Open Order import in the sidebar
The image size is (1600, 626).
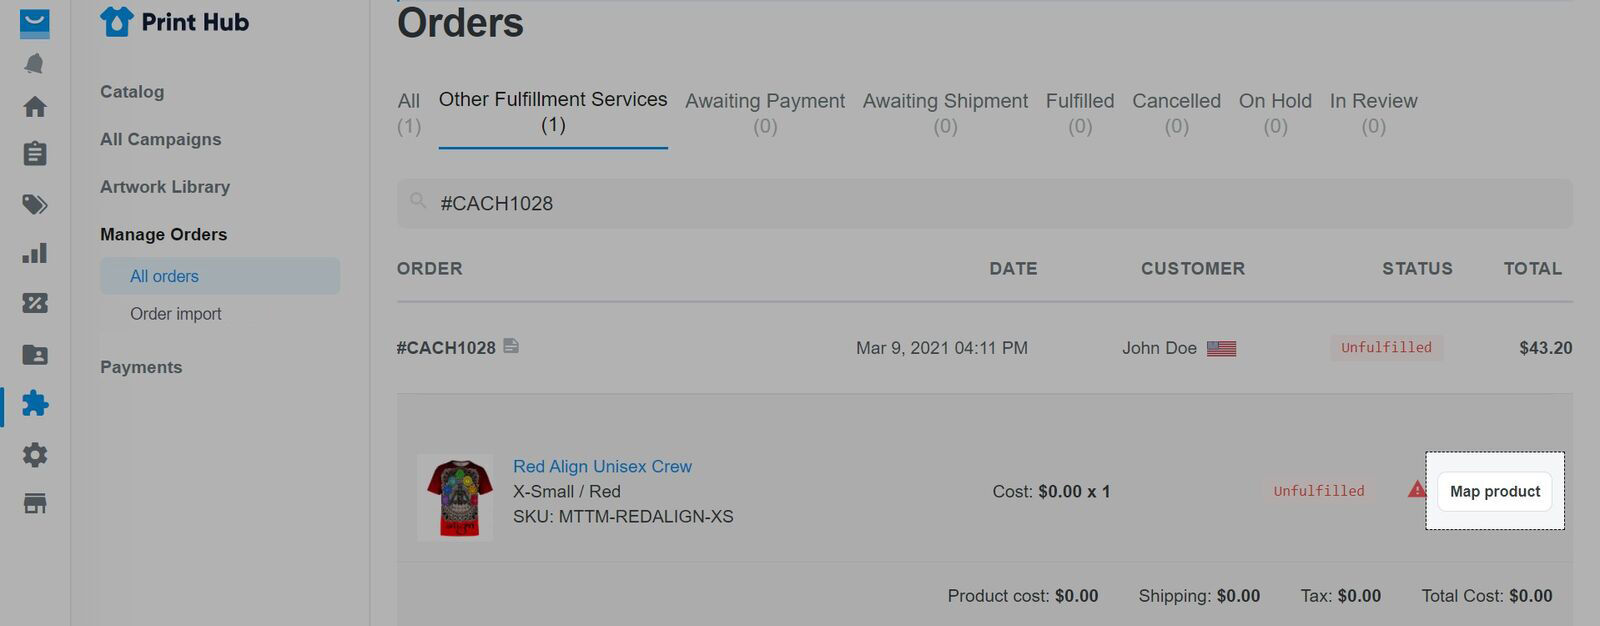point(176,314)
